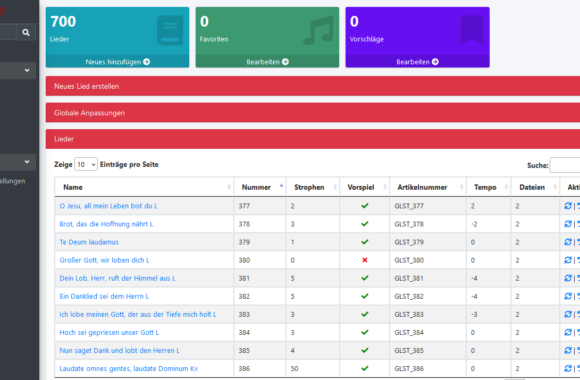Screen dimensions: 580x380
Task: Open song Ich lobe meinen Gott
Action: point(138,315)
